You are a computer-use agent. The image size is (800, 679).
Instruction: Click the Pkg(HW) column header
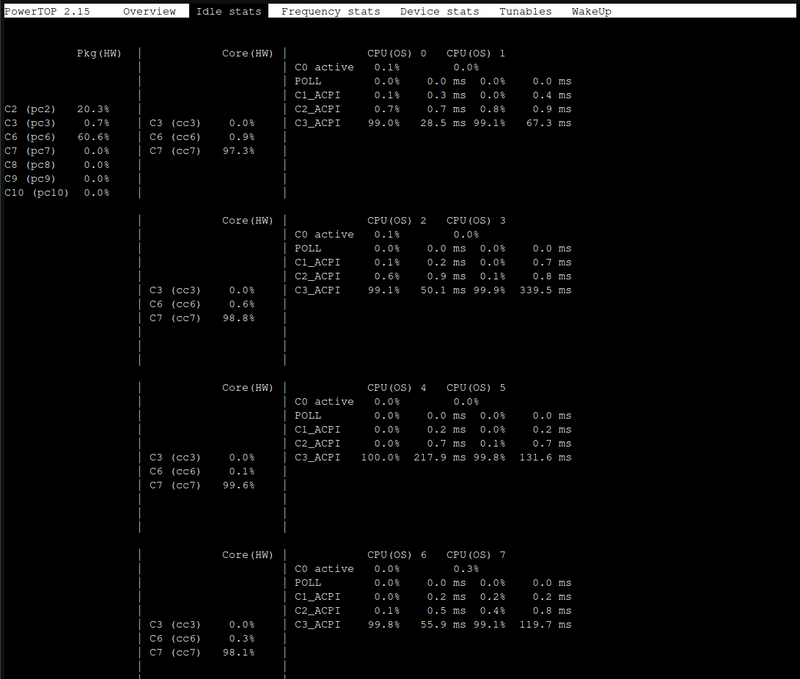pos(99,53)
